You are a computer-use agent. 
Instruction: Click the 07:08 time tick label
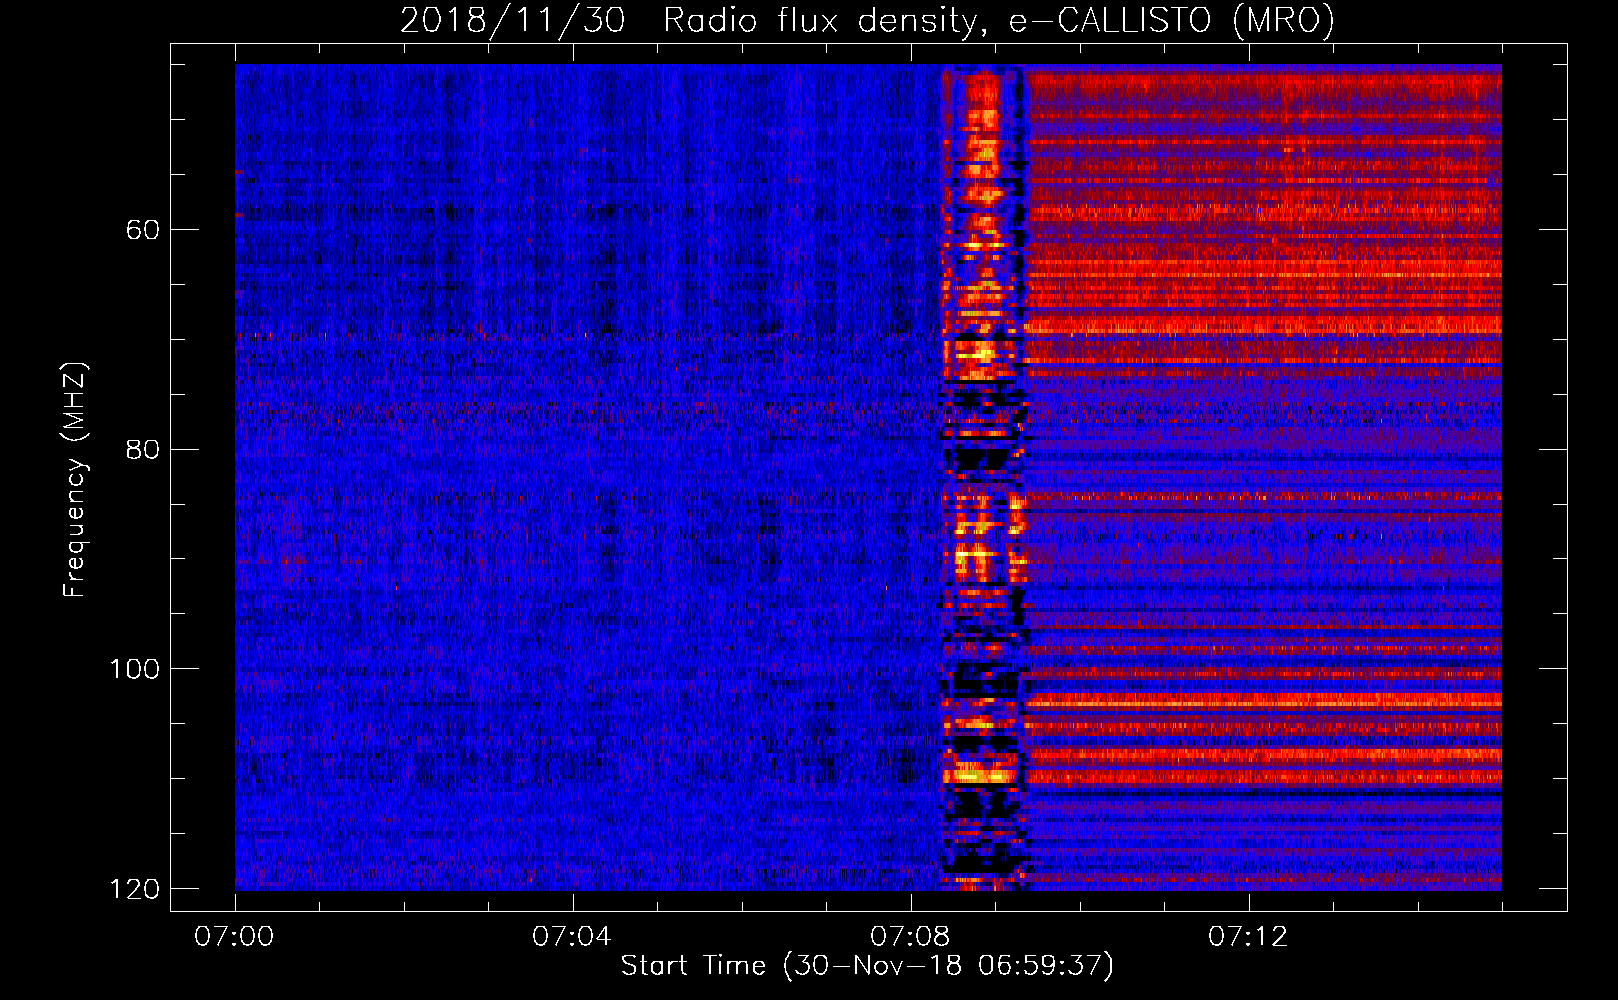click(x=910, y=937)
